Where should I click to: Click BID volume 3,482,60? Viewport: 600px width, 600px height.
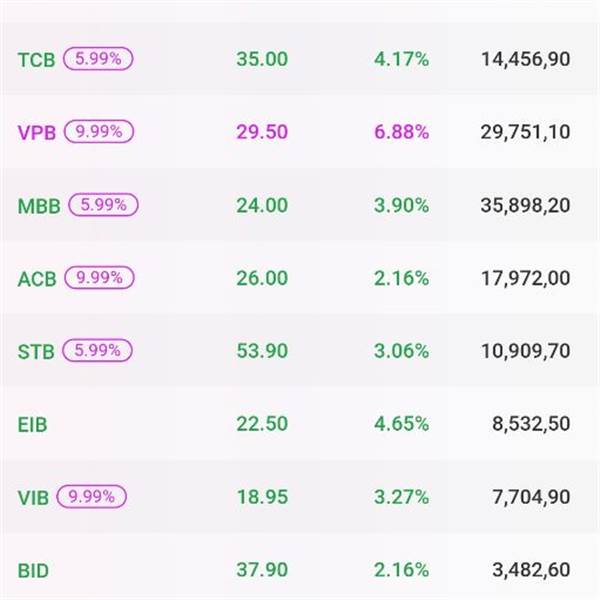click(531, 571)
